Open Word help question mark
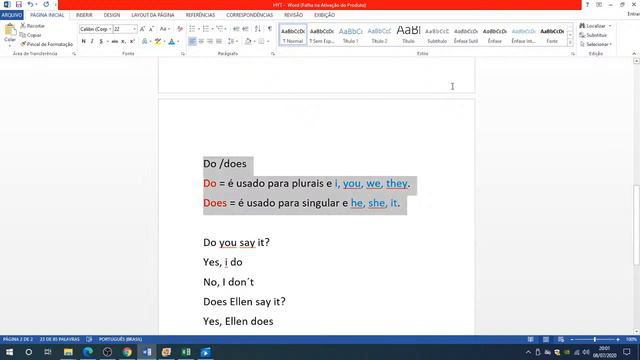Viewport: 640px width, 360px height. (x=587, y=4)
